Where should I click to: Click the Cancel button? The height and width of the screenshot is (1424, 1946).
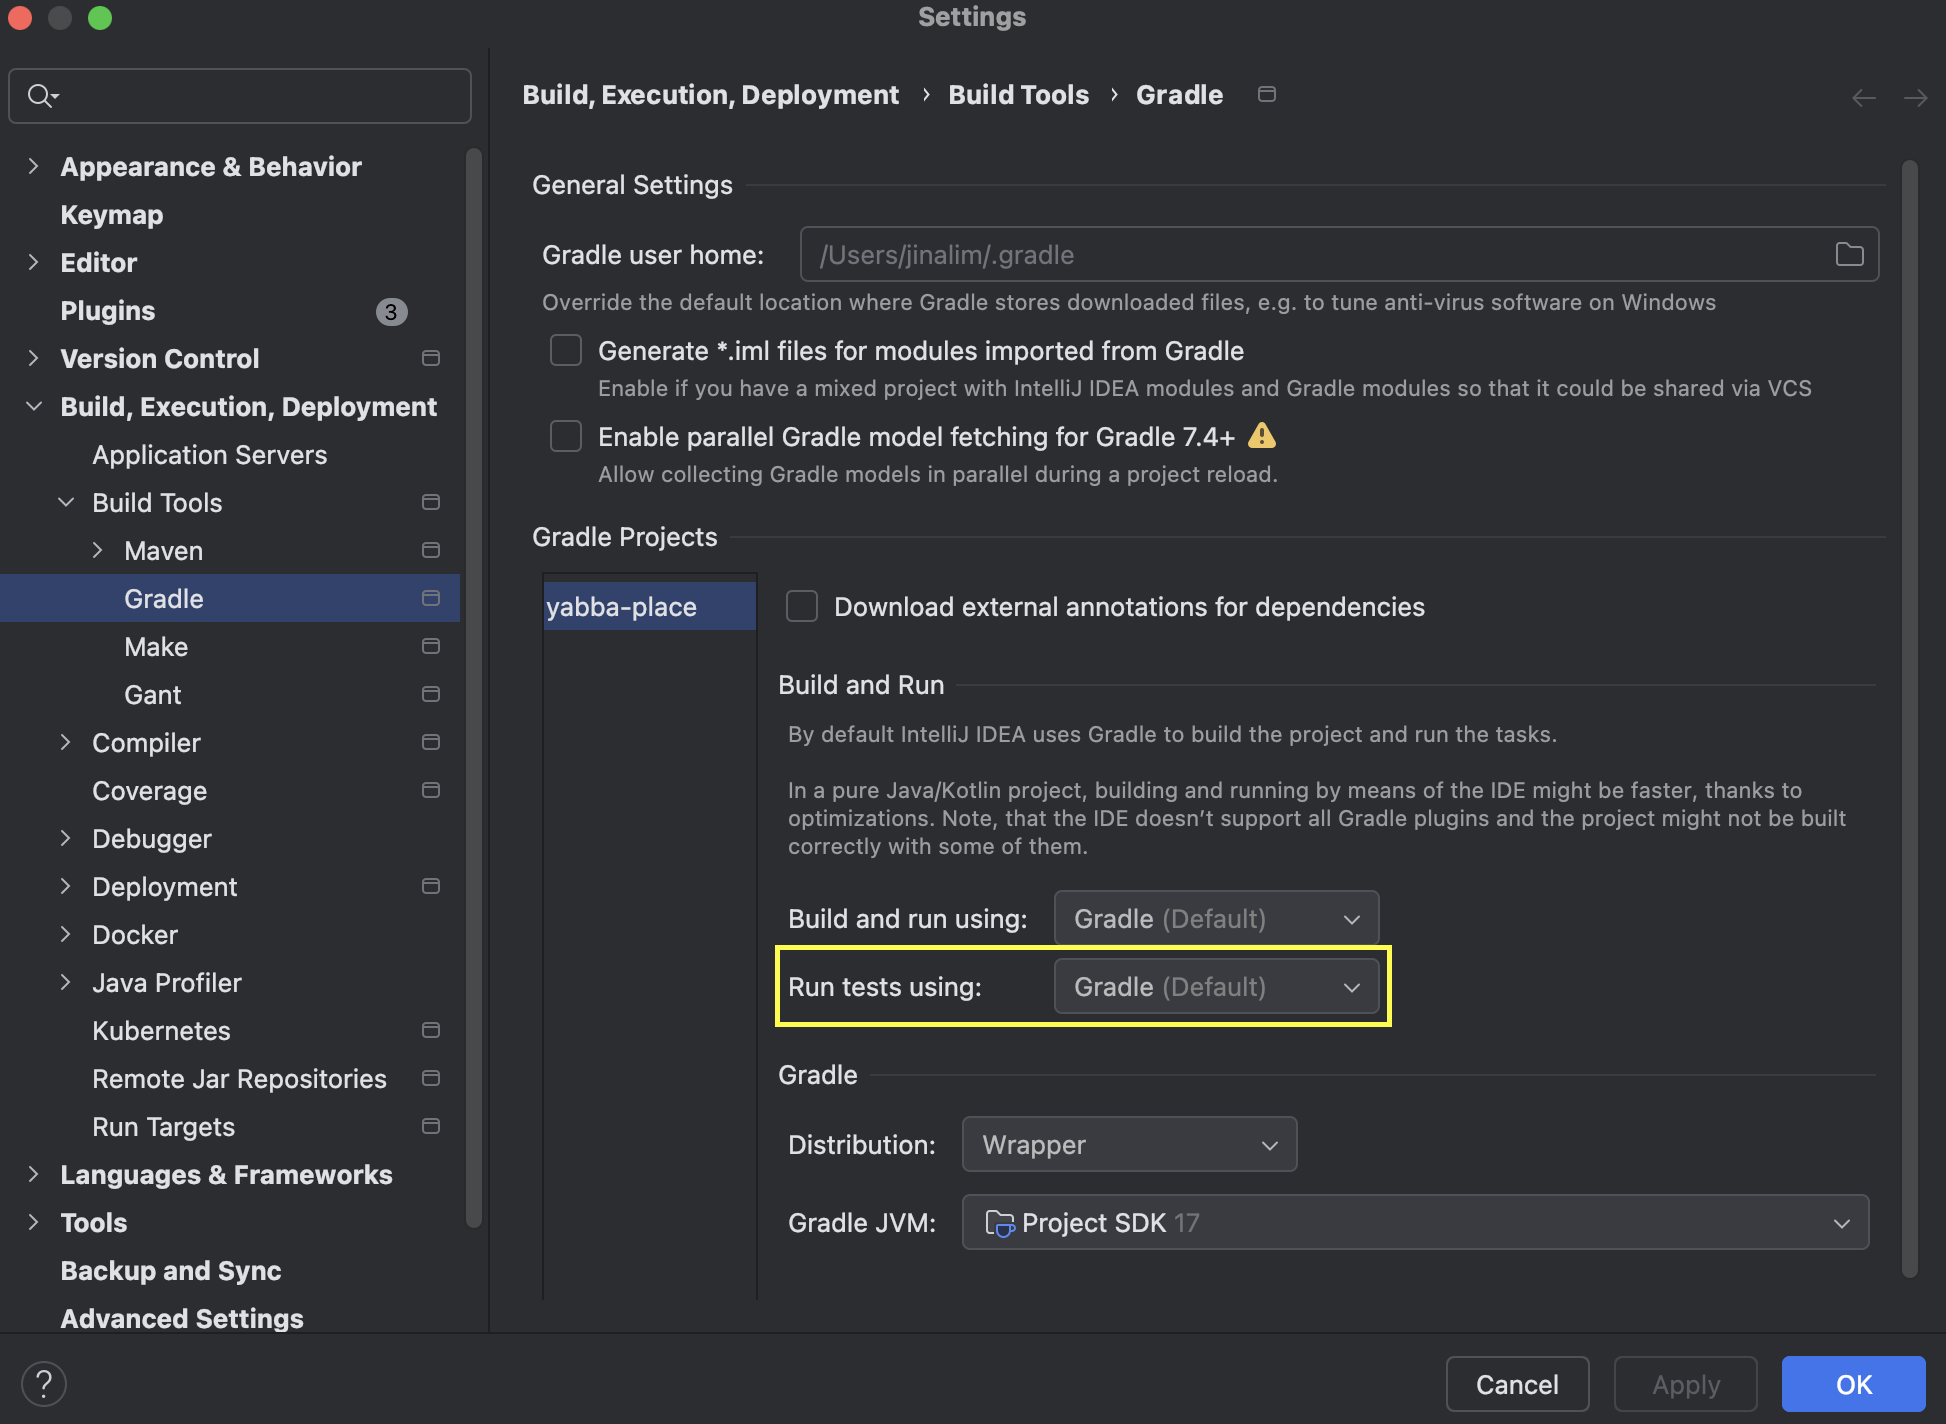1516,1384
